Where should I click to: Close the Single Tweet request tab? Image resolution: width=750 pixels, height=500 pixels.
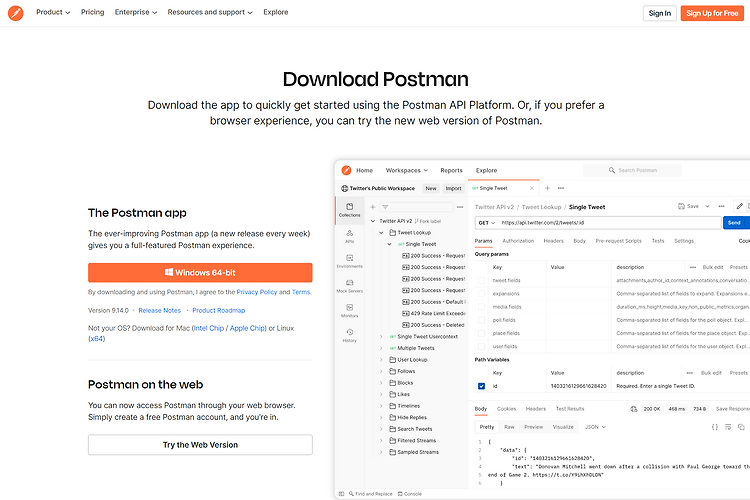pyautogui.click(x=531, y=188)
